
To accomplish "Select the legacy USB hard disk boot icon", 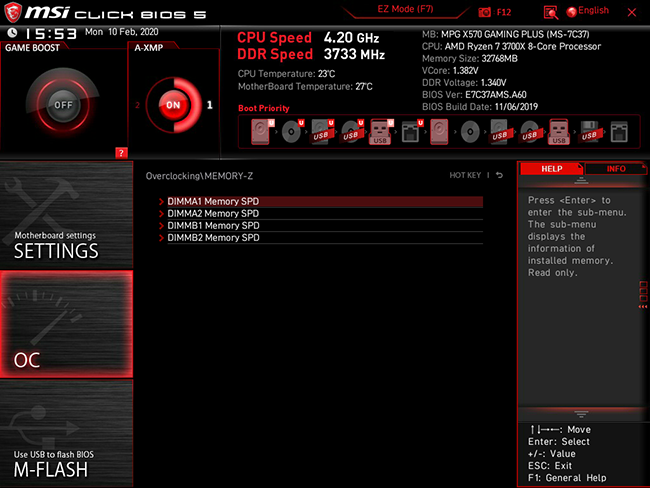I will 500,132.
